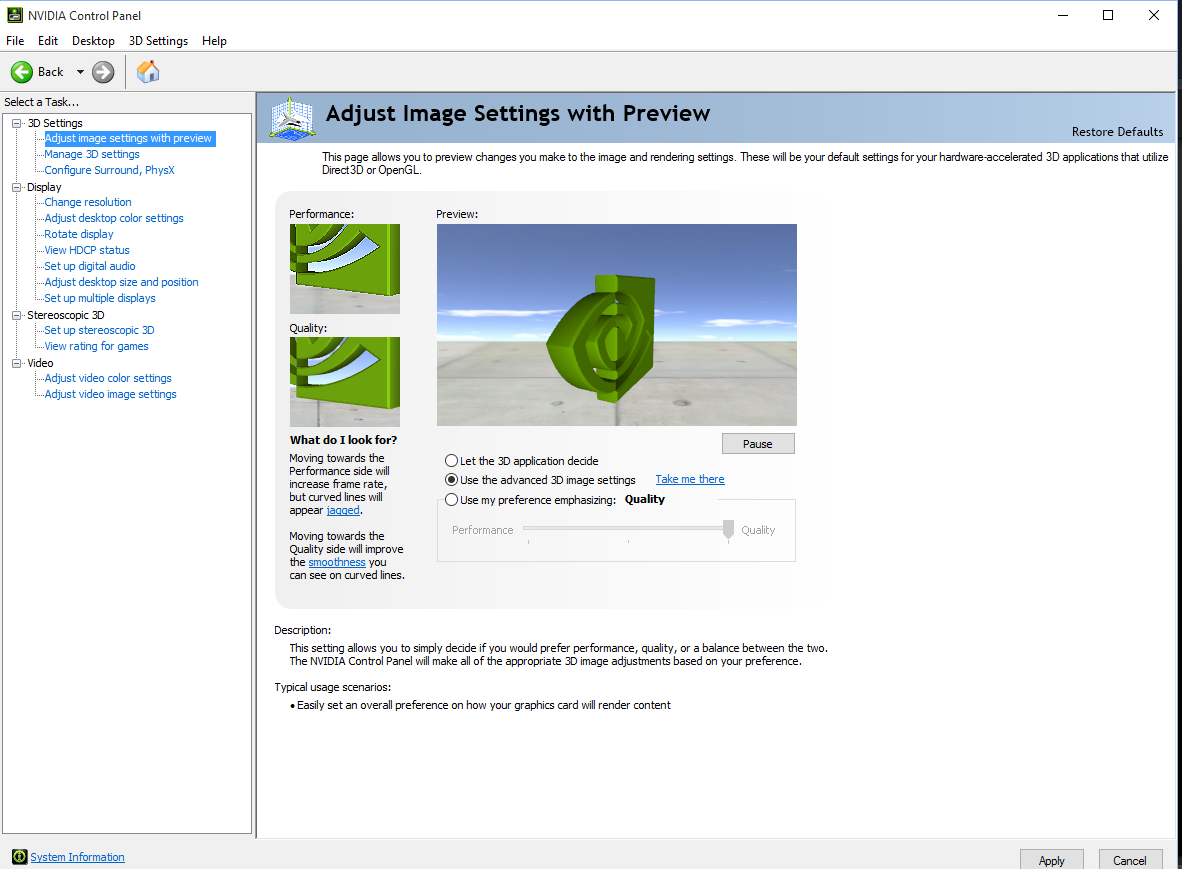Viewport: 1182px width, 869px height.
Task: Click the Performance label left of slider
Action: pyautogui.click(x=482, y=530)
